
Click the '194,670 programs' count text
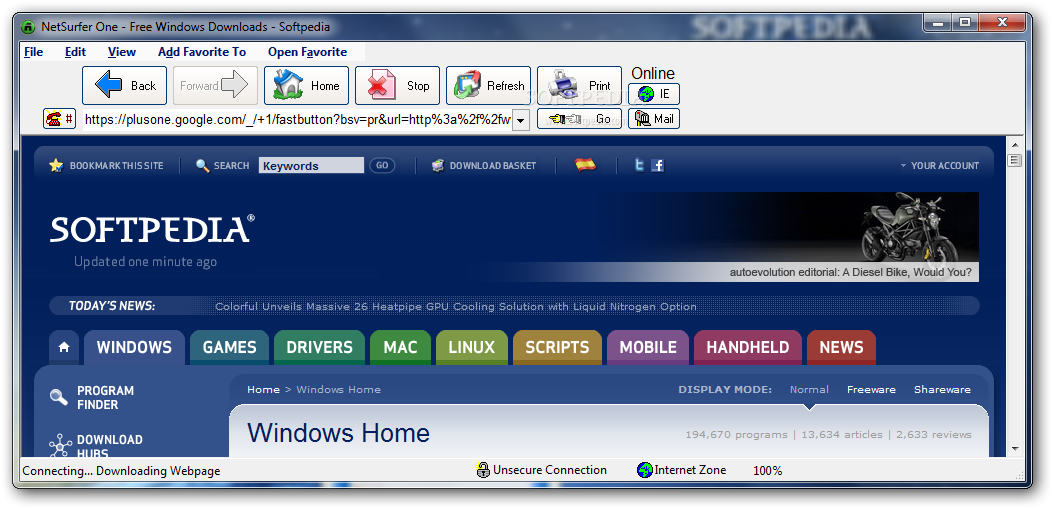[x=736, y=434]
